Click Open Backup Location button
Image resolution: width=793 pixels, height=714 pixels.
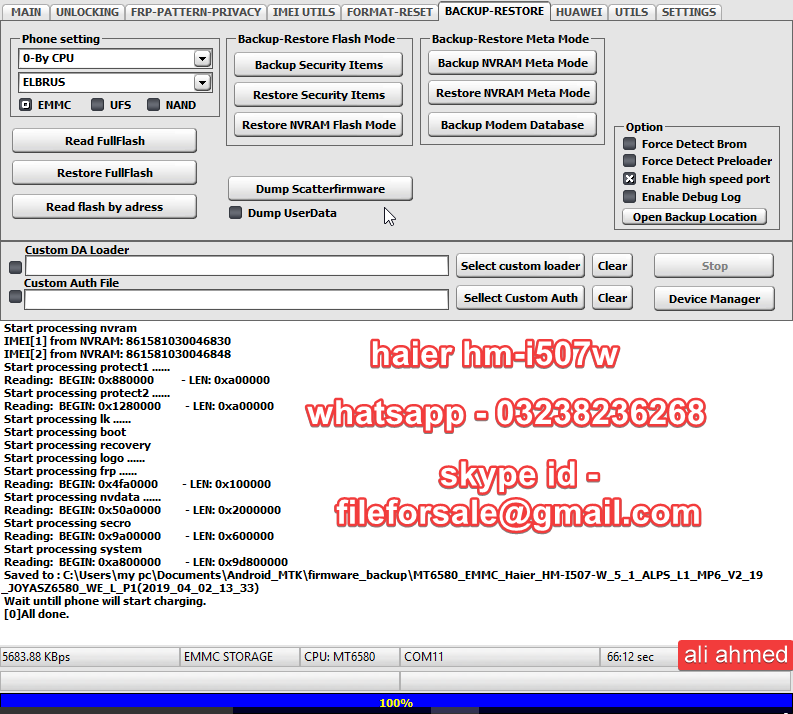[694, 217]
